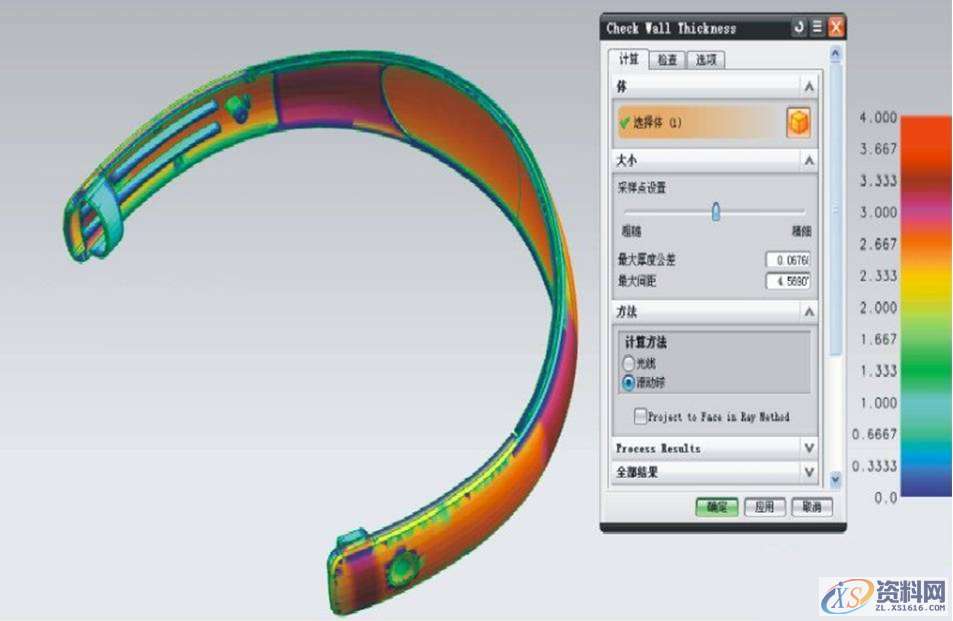Viewport: 953px width, 621px height.
Task: Expand the Process Results section
Action: pos(809,448)
